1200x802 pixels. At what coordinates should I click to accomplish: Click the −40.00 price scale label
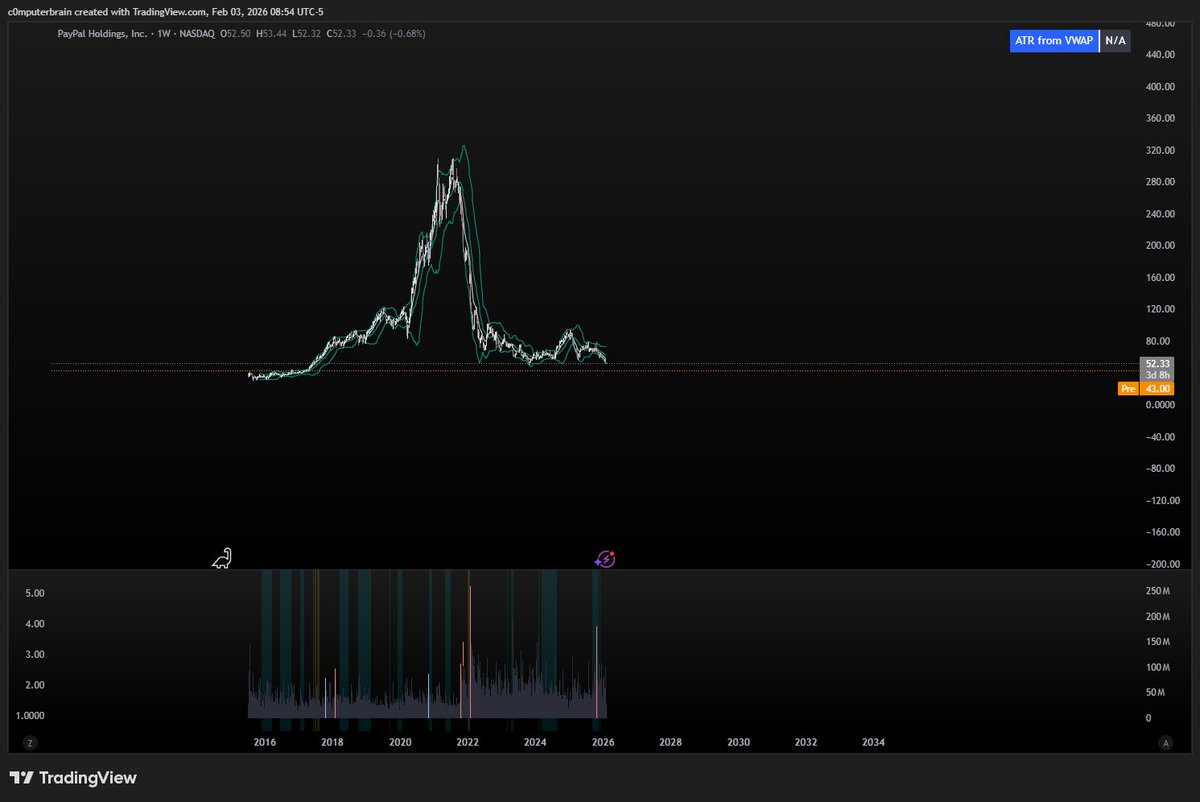pos(1160,437)
